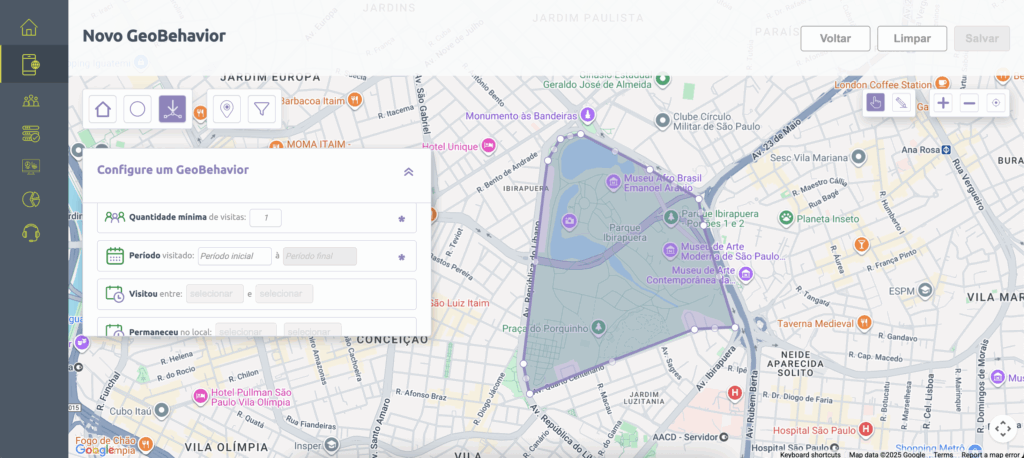1024x458 pixels.
Task: Click the Quantidade mínima de visitas input
Action: click(x=265, y=218)
